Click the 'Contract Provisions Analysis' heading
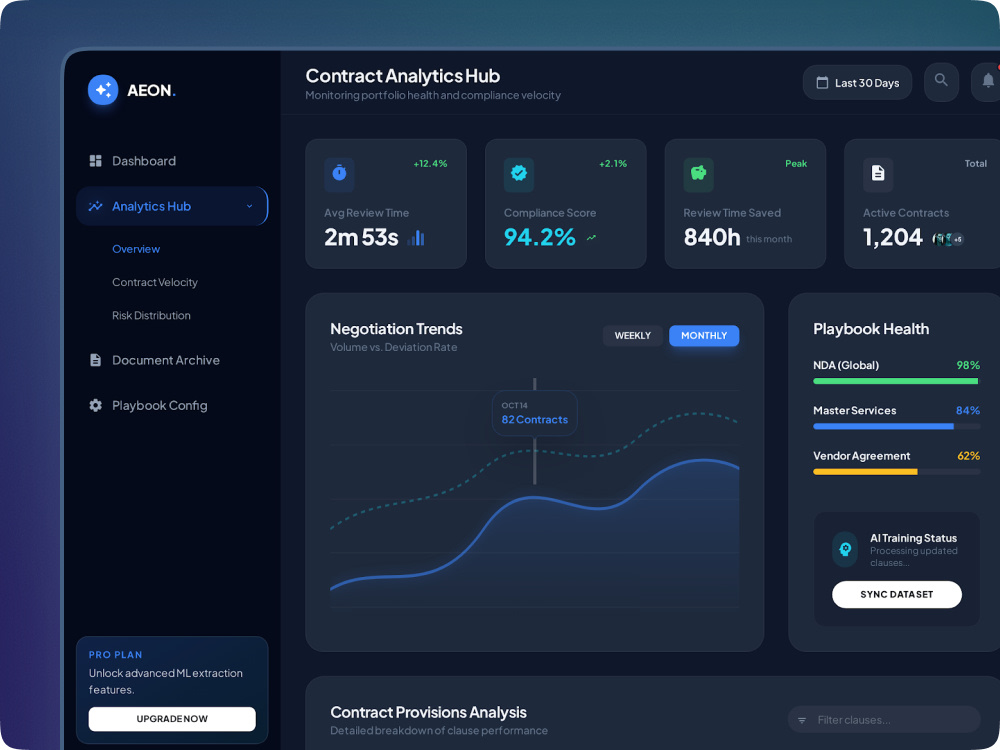Image resolution: width=1000 pixels, height=750 pixels. [429, 712]
